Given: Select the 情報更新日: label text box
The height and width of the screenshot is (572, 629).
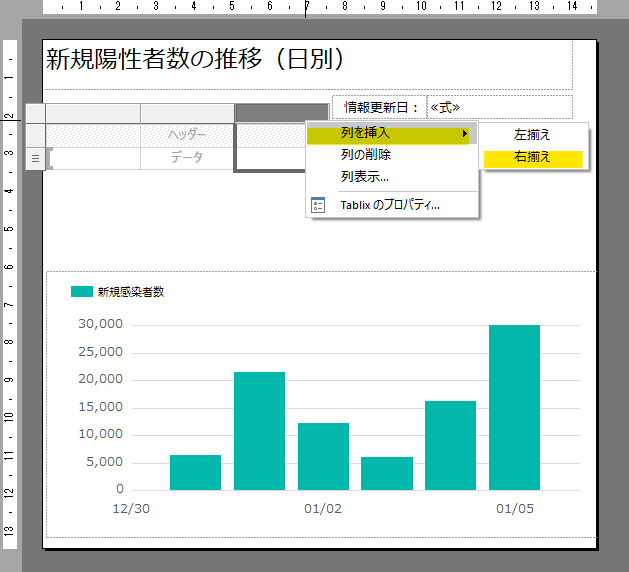Looking at the screenshot, I should click(x=379, y=107).
